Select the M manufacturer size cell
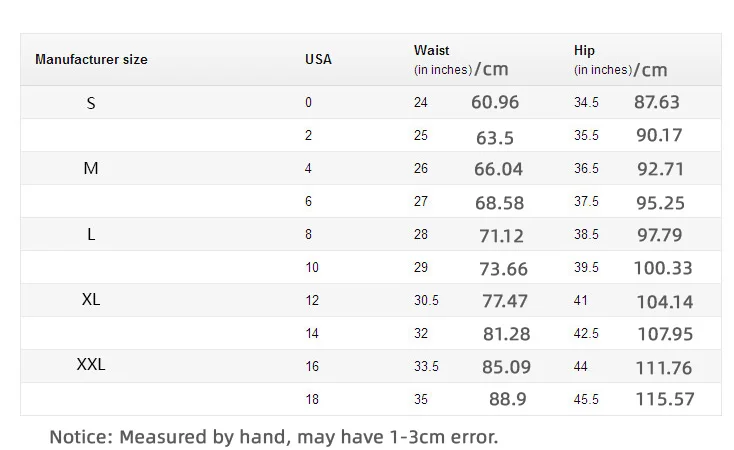734x450 pixels. pyautogui.click(x=91, y=168)
